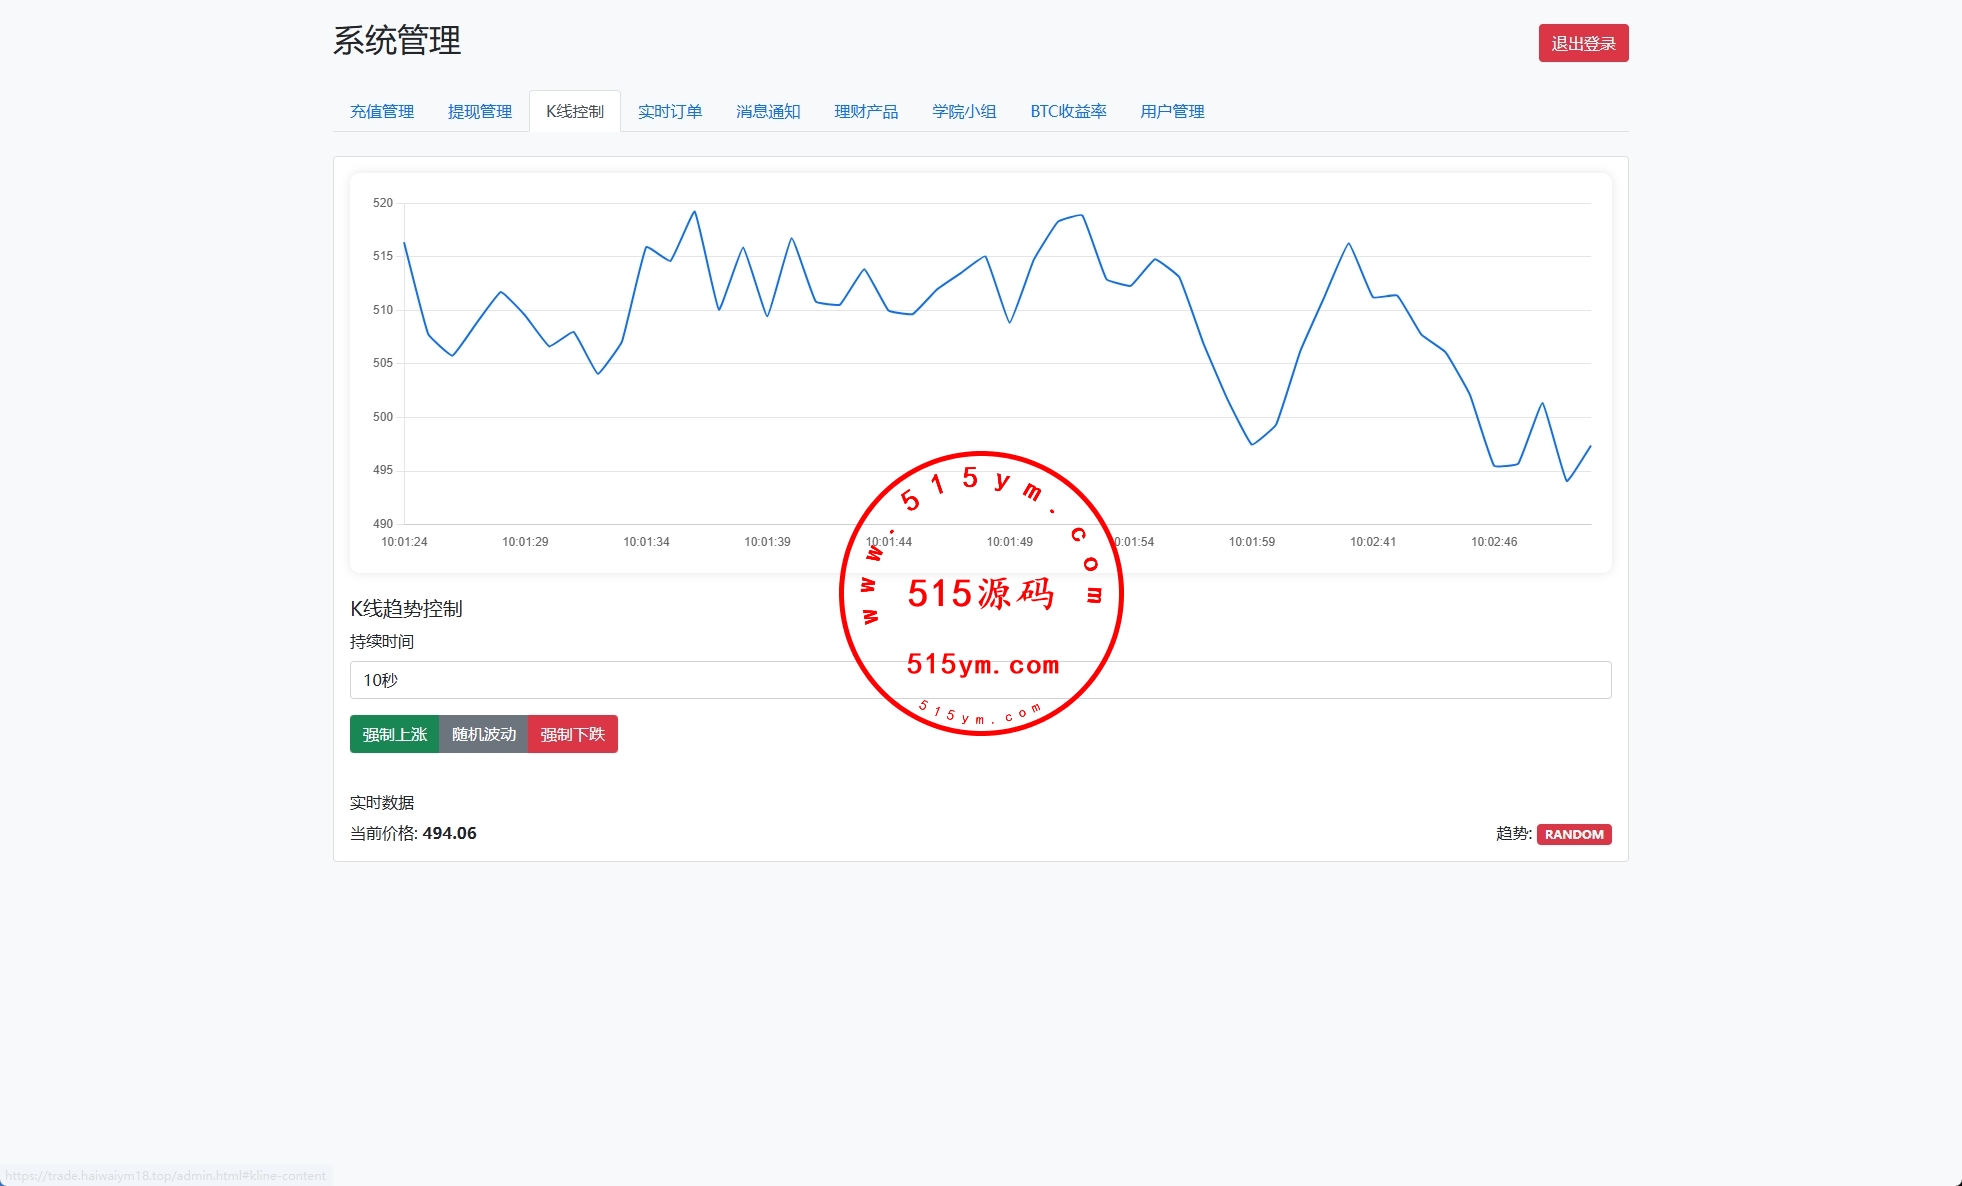The width and height of the screenshot is (1962, 1186).
Task: Click the 10:02:46 time axis label
Action: pyautogui.click(x=1493, y=542)
